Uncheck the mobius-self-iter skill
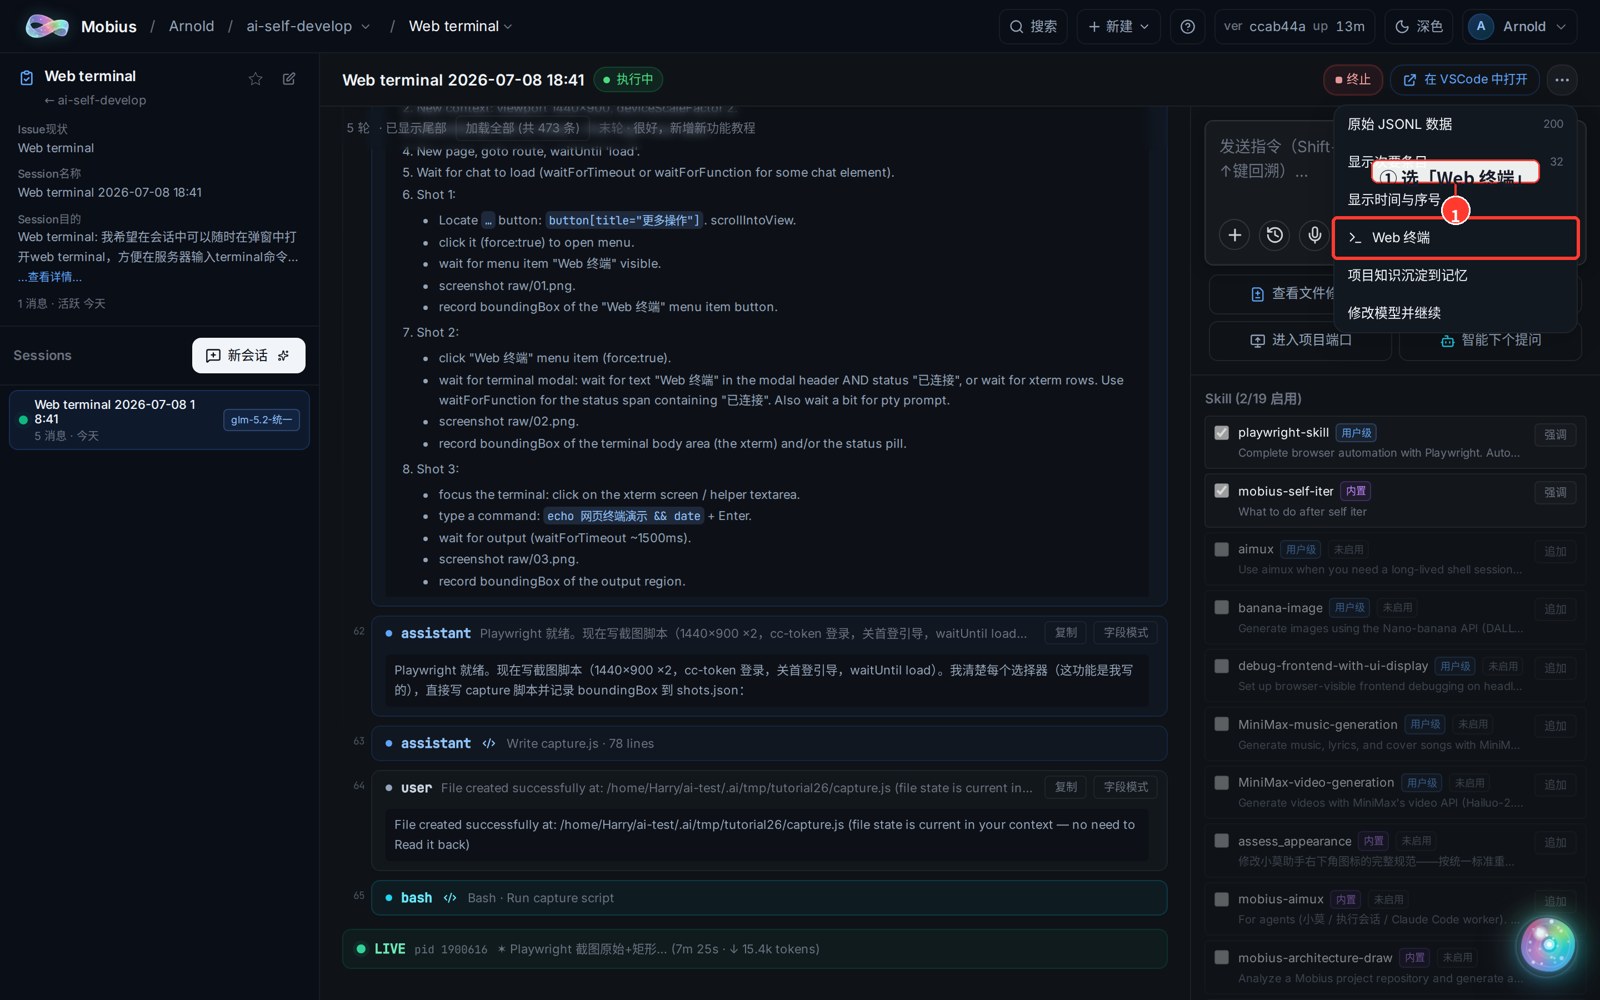The height and width of the screenshot is (1000, 1600). [1221, 491]
